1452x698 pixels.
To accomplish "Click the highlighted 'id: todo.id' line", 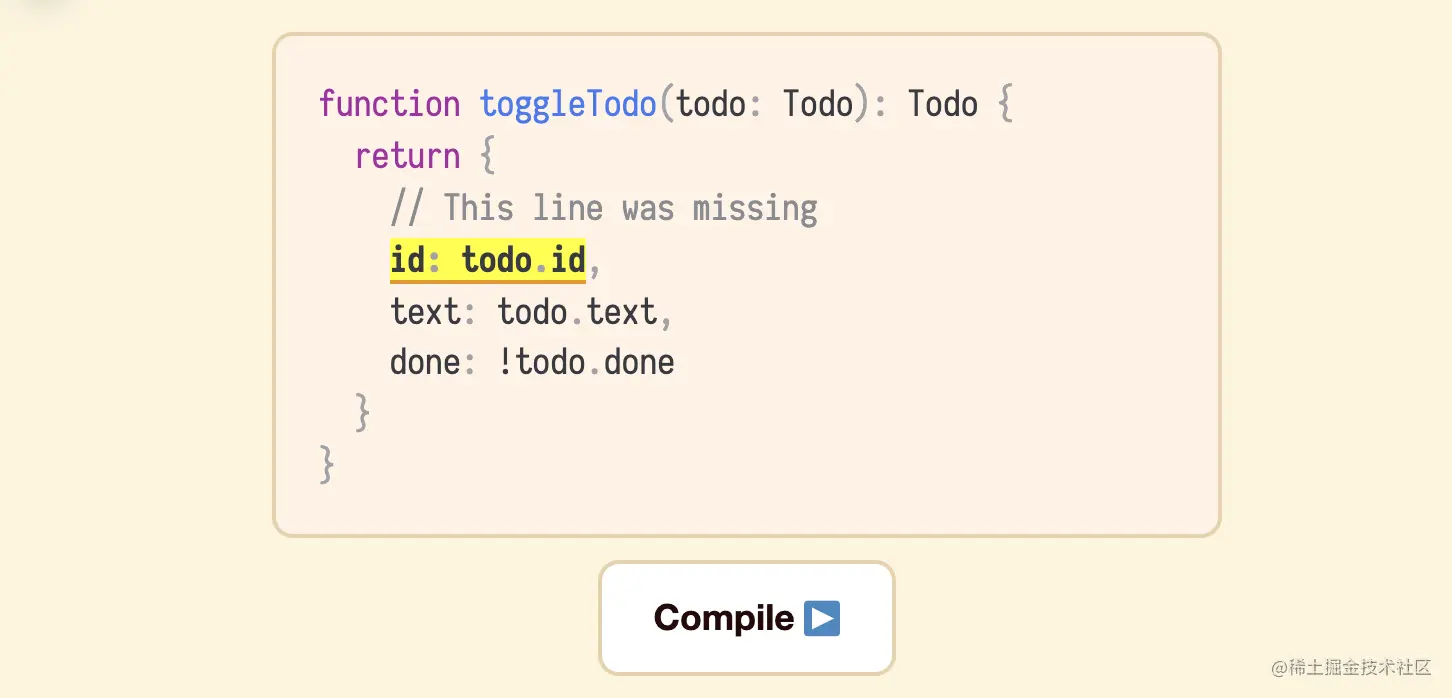I will [487, 260].
